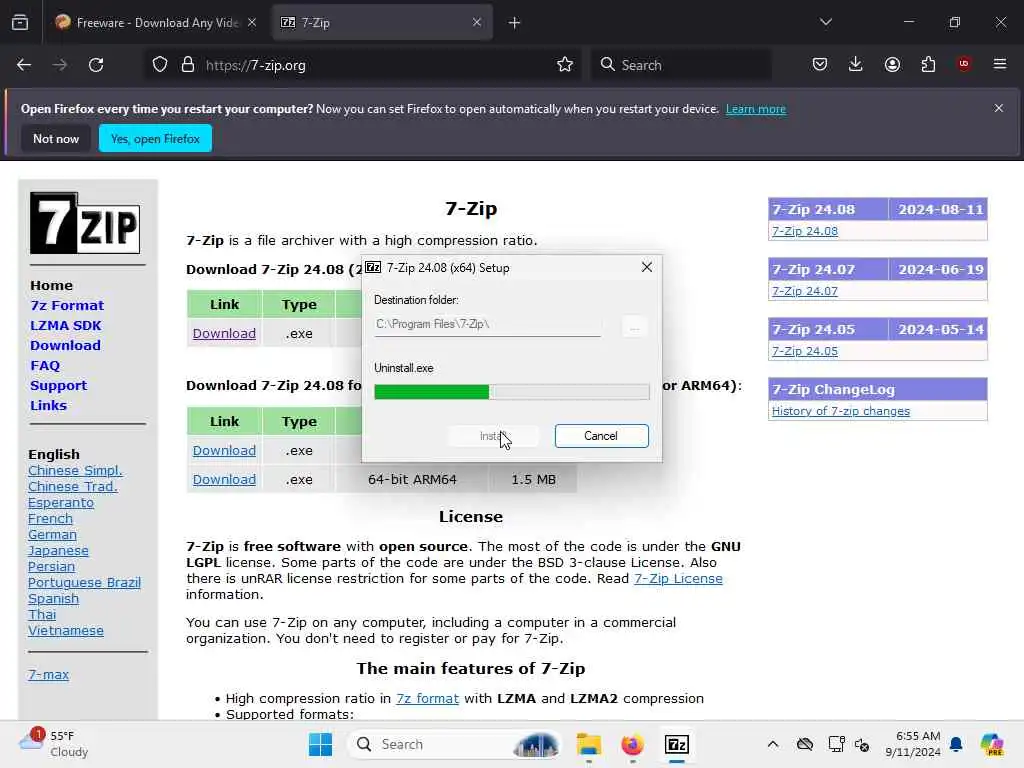
Task: Open the Downloads panel icon
Action: point(856,65)
